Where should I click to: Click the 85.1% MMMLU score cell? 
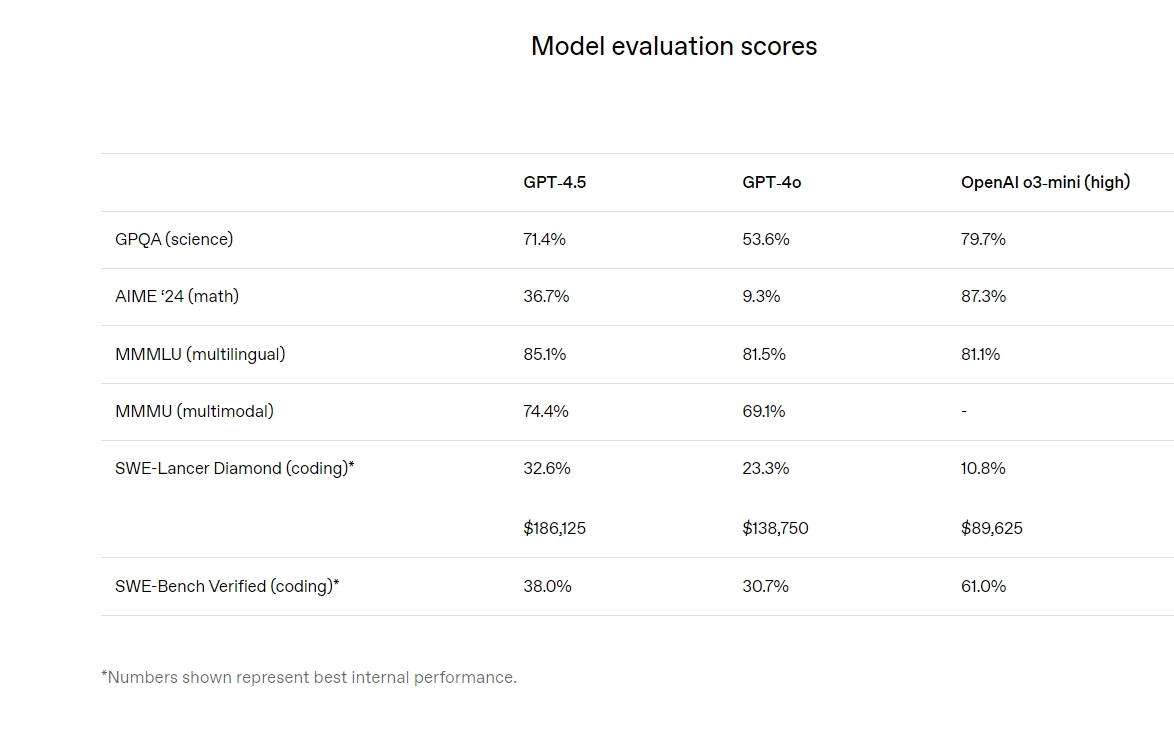(544, 354)
